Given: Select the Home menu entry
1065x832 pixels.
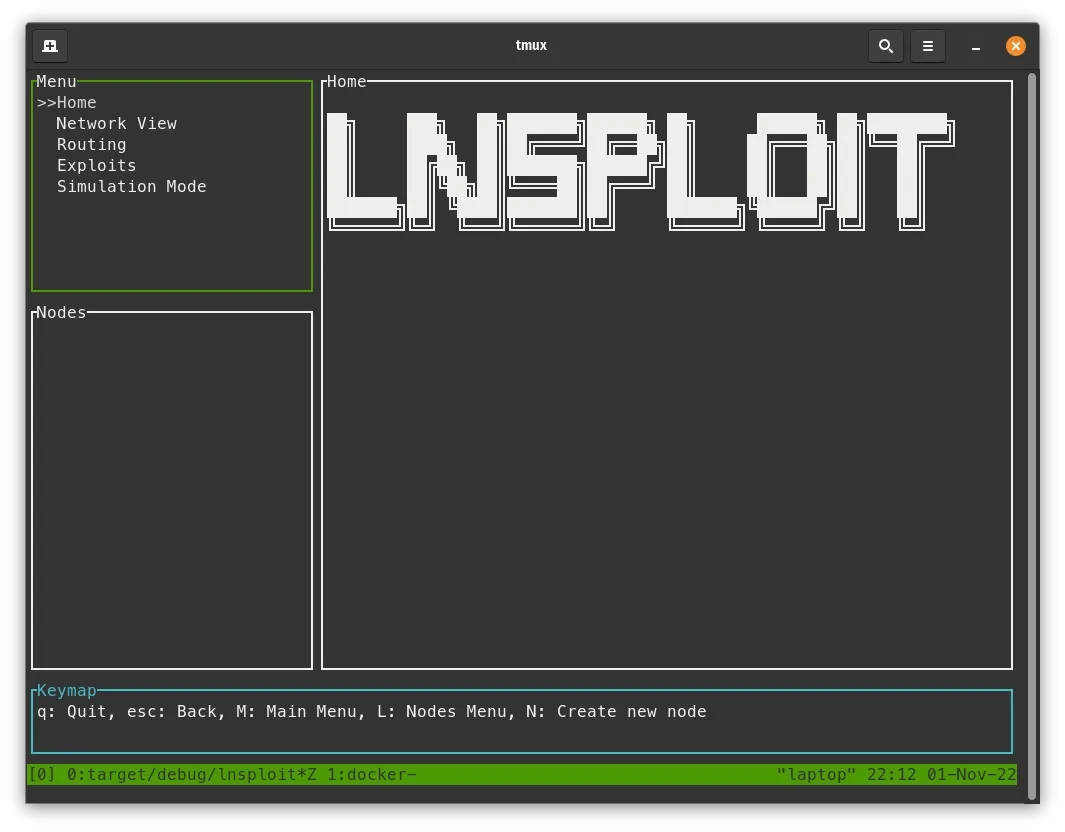Looking at the screenshot, I should tap(76, 102).
